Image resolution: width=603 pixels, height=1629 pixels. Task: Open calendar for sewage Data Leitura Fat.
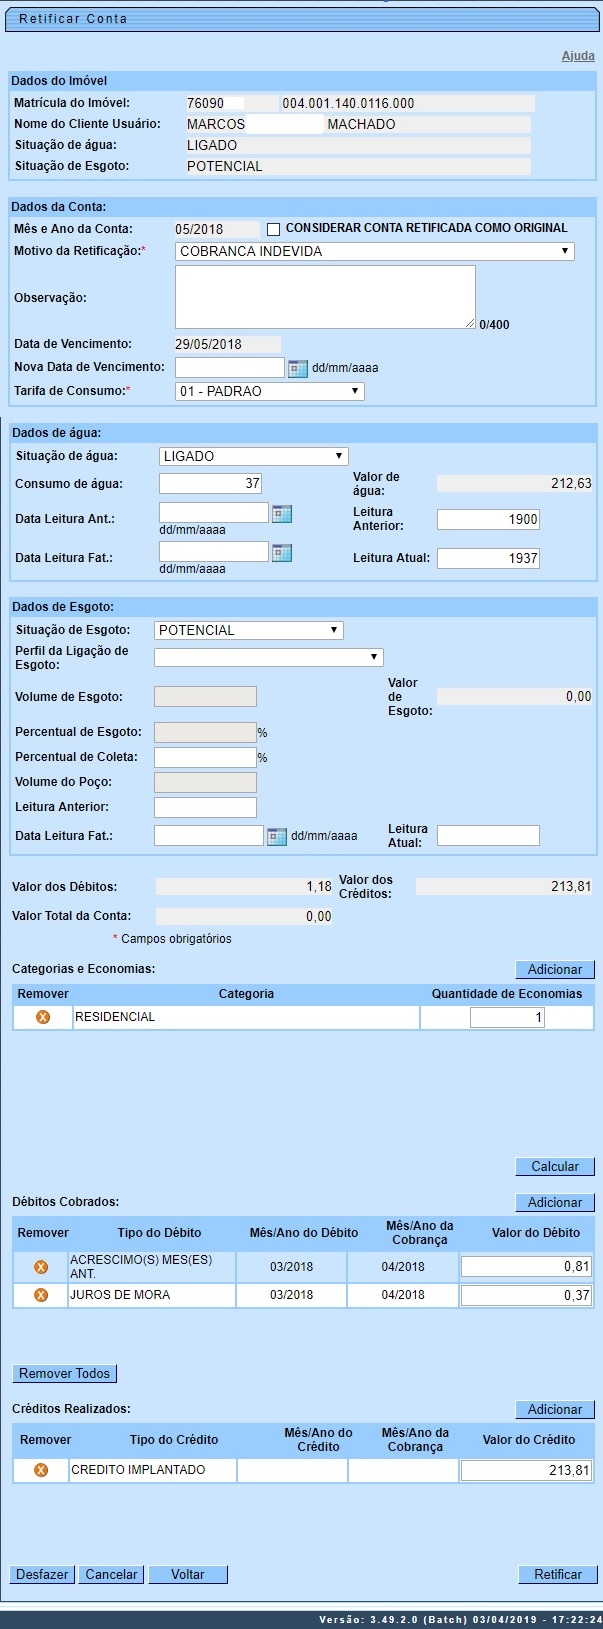[277, 836]
